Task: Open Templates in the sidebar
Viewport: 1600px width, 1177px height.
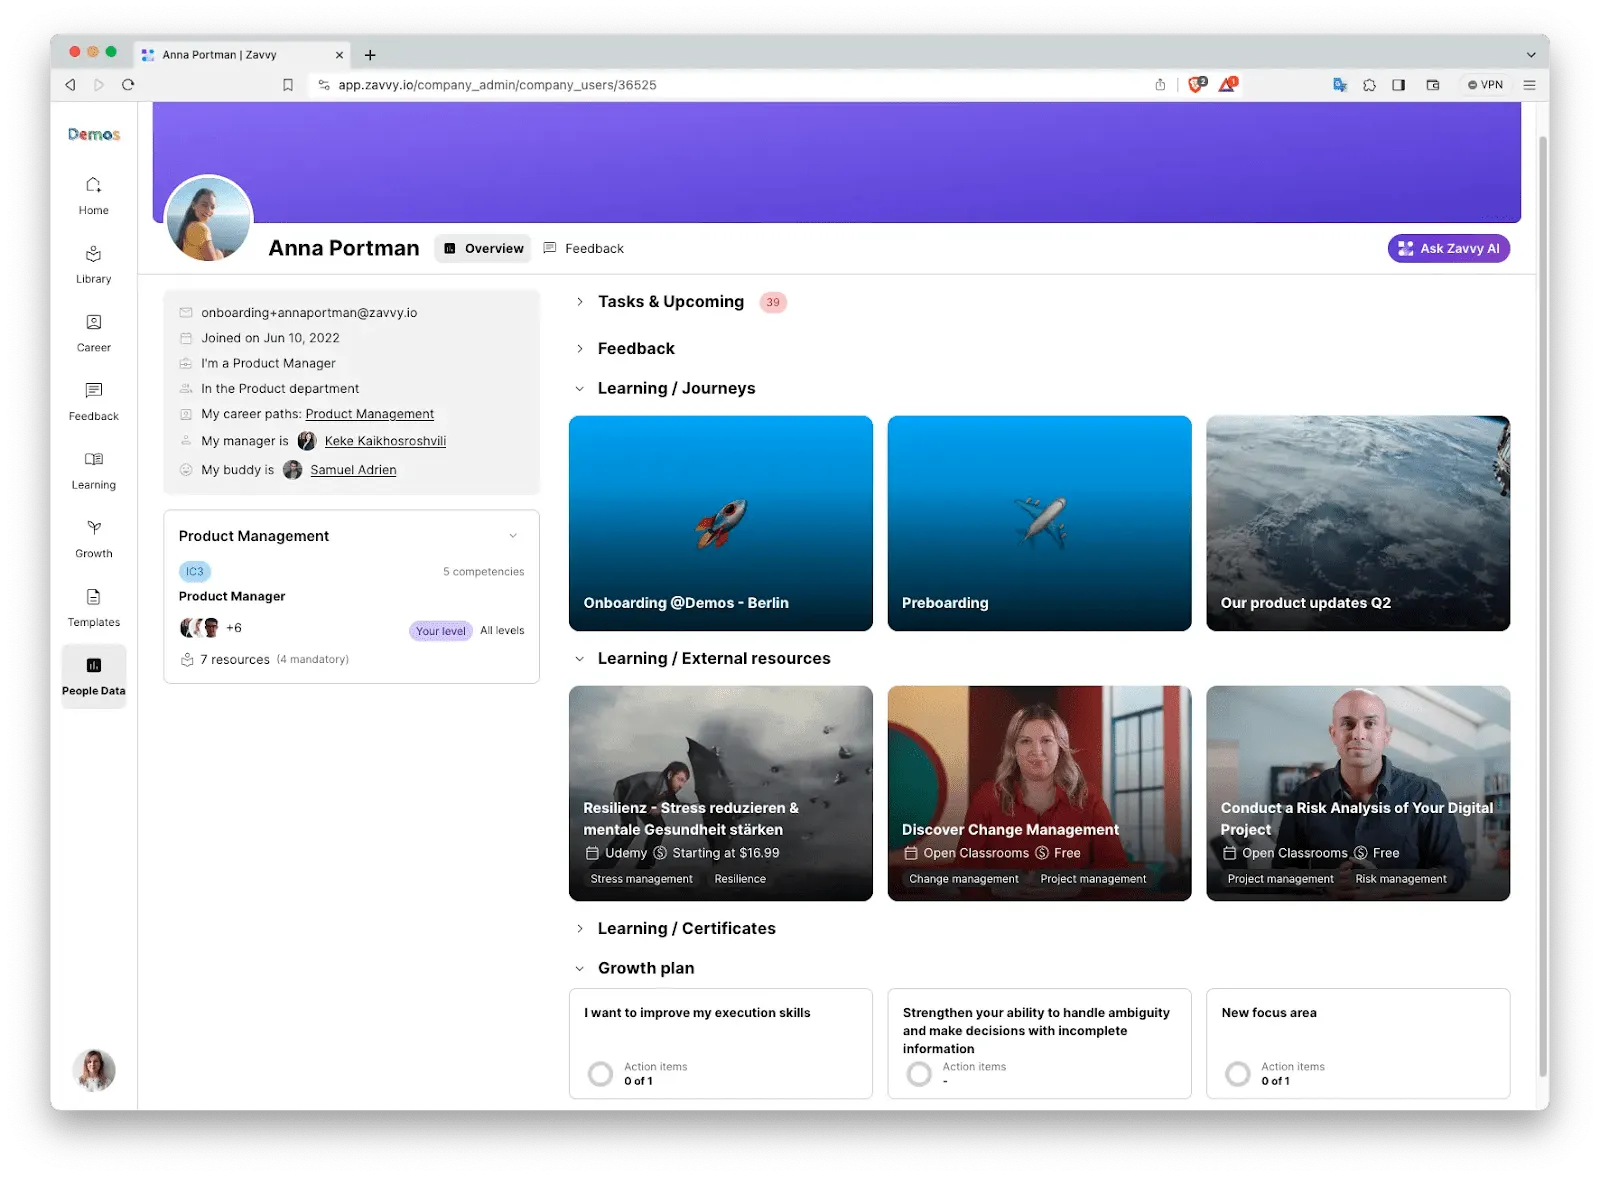Action: [93, 607]
